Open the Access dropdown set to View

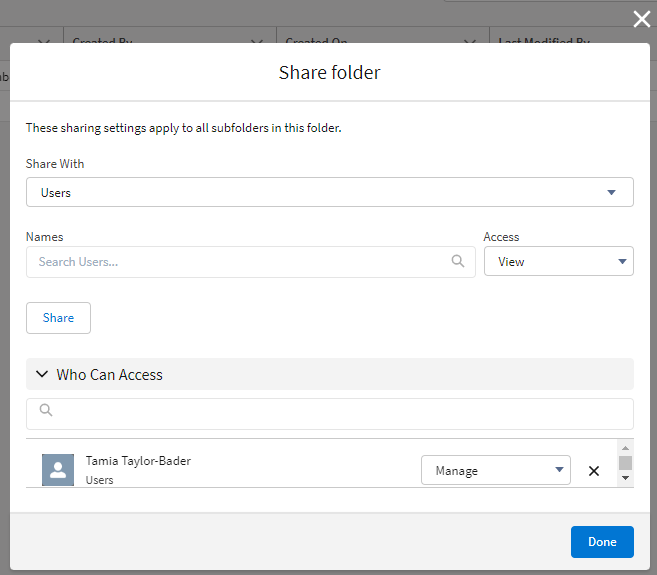559,261
